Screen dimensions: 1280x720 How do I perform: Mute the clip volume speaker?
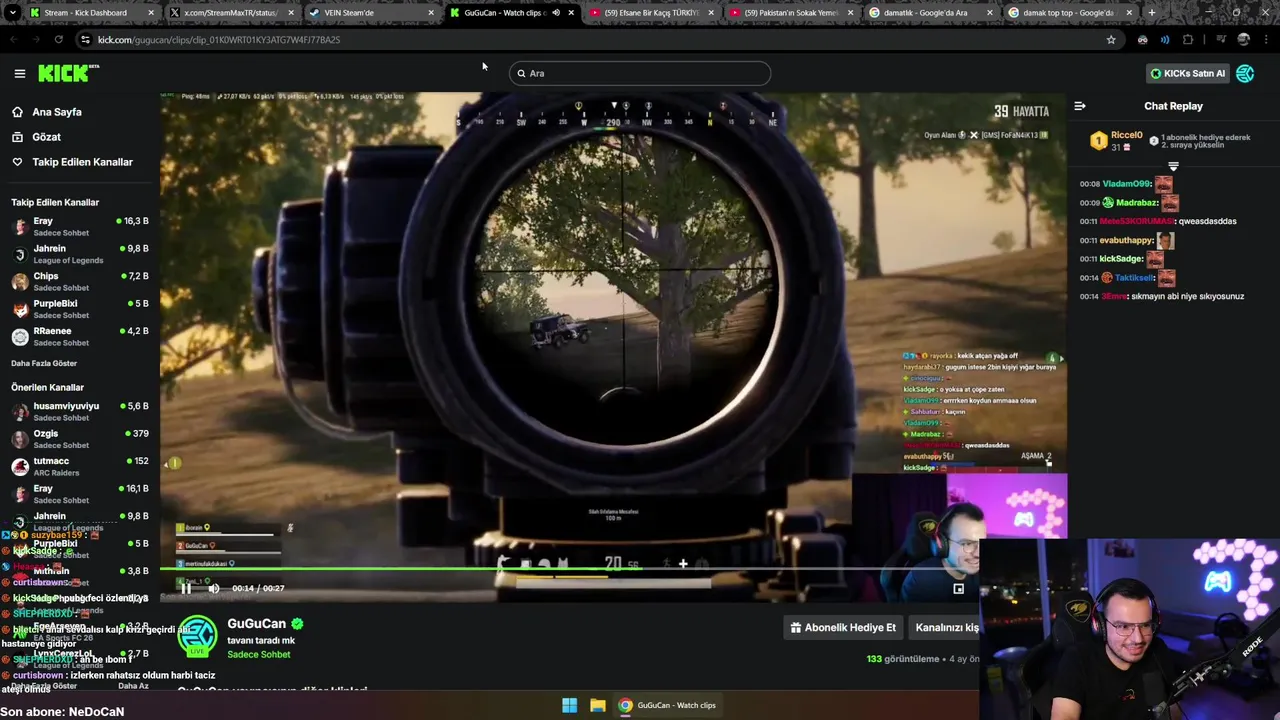[213, 588]
